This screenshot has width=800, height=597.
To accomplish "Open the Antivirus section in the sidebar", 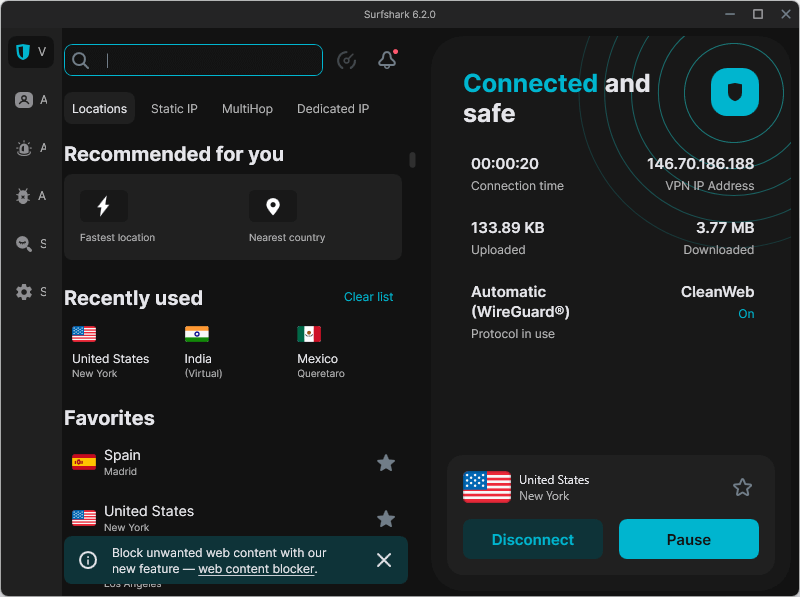I will 23,196.
